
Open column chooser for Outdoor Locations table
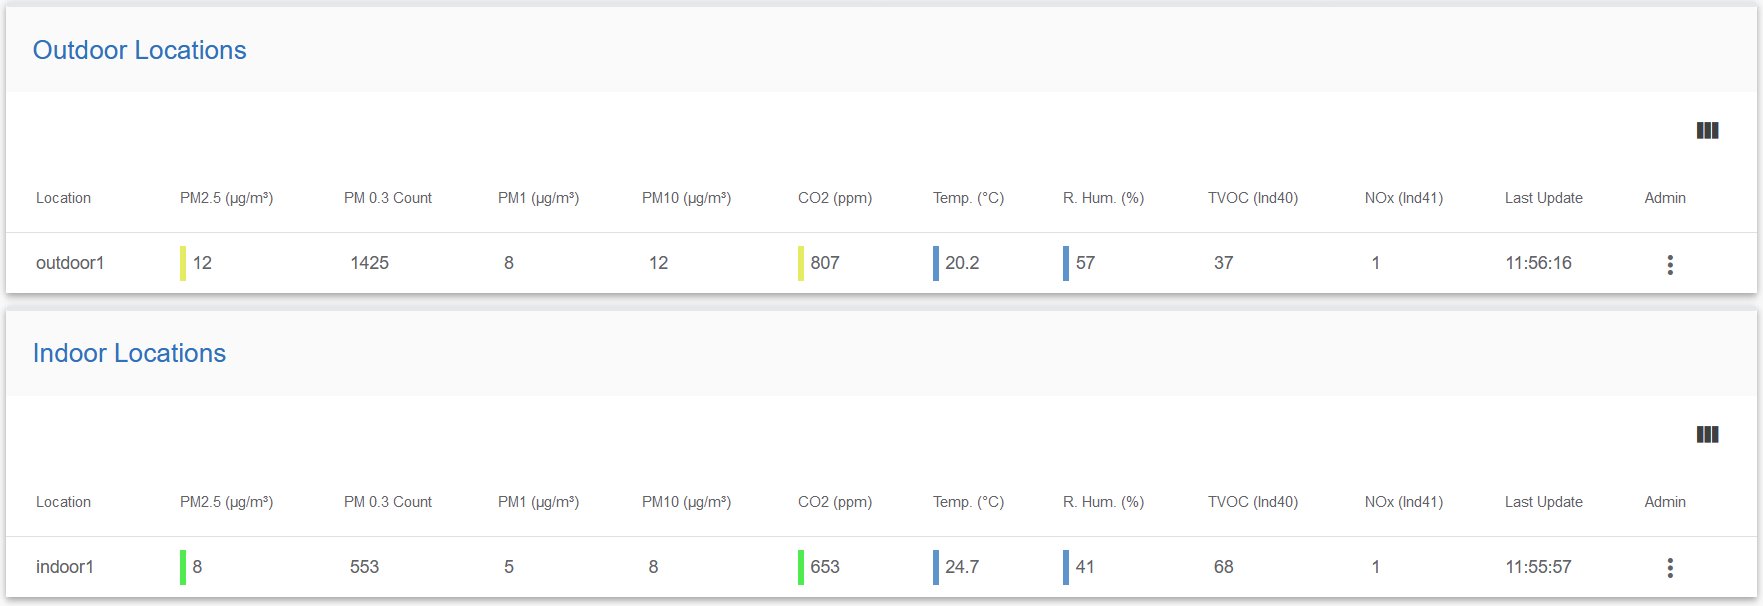[1707, 131]
